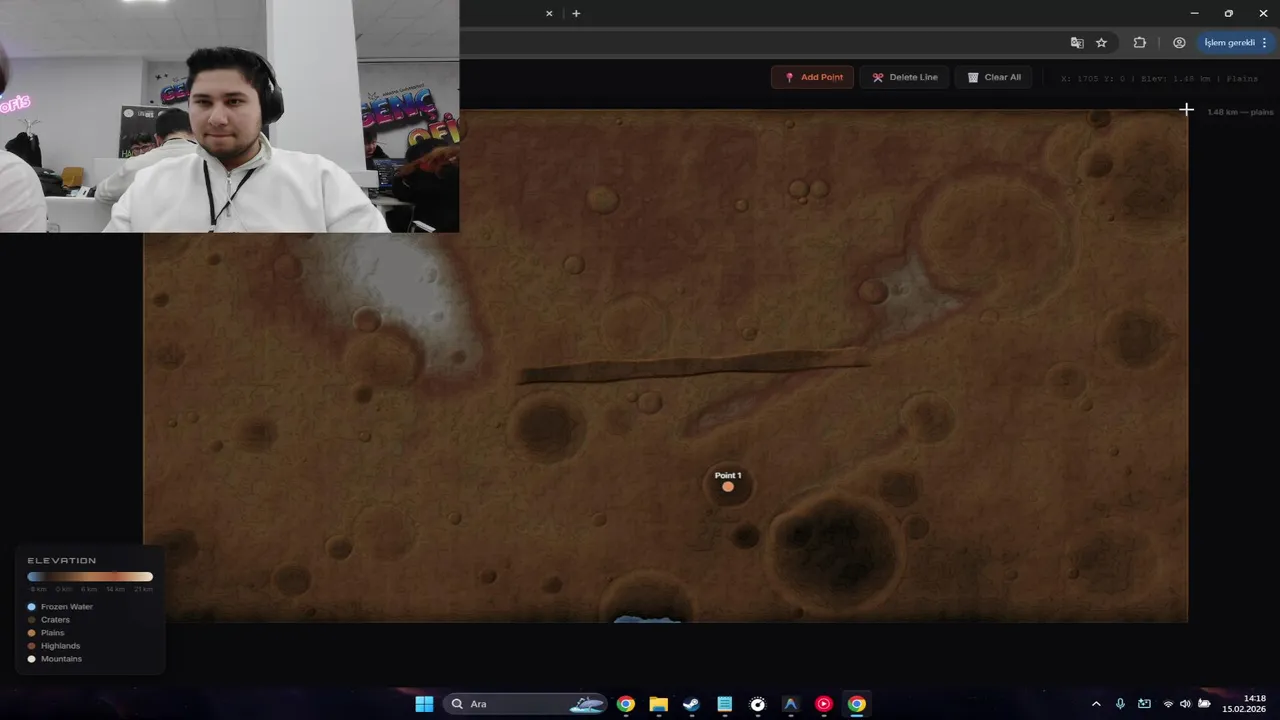1280x720 pixels.
Task: Activate the Add Point tool
Action: coord(812,77)
